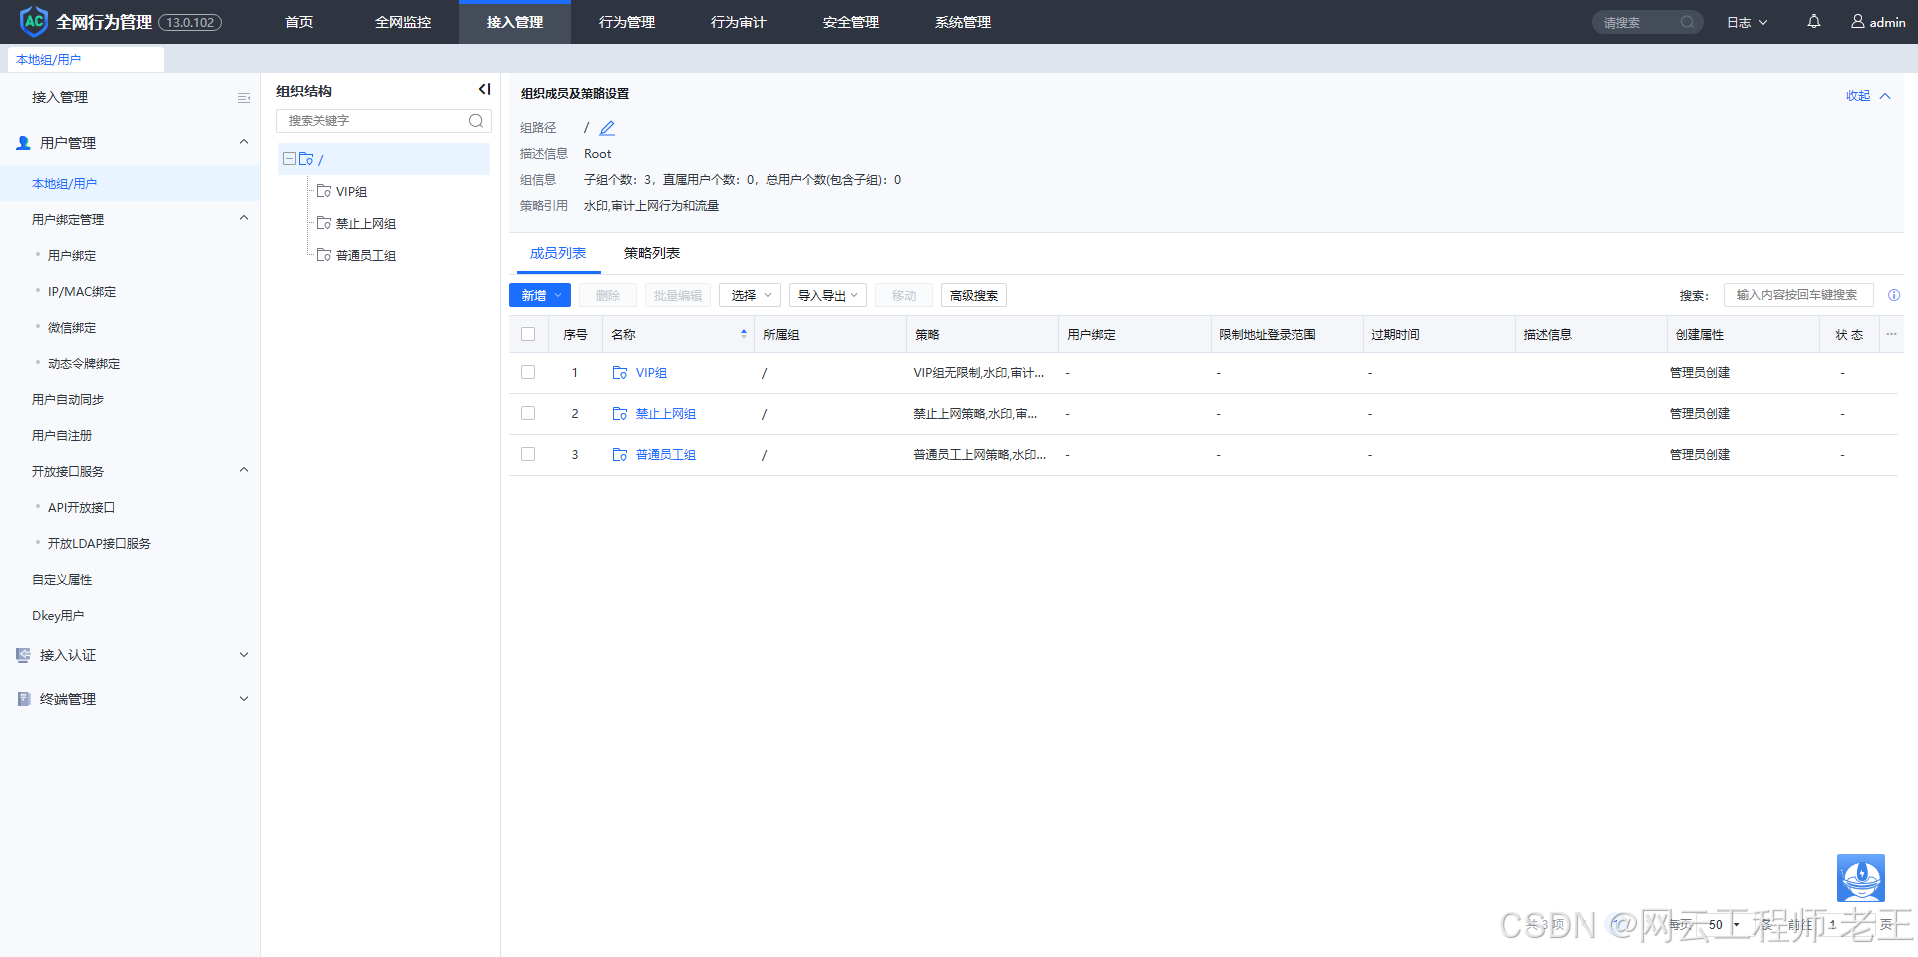Open the 日志 dropdown in top bar
The width and height of the screenshot is (1918, 957).
click(1747, 22)
